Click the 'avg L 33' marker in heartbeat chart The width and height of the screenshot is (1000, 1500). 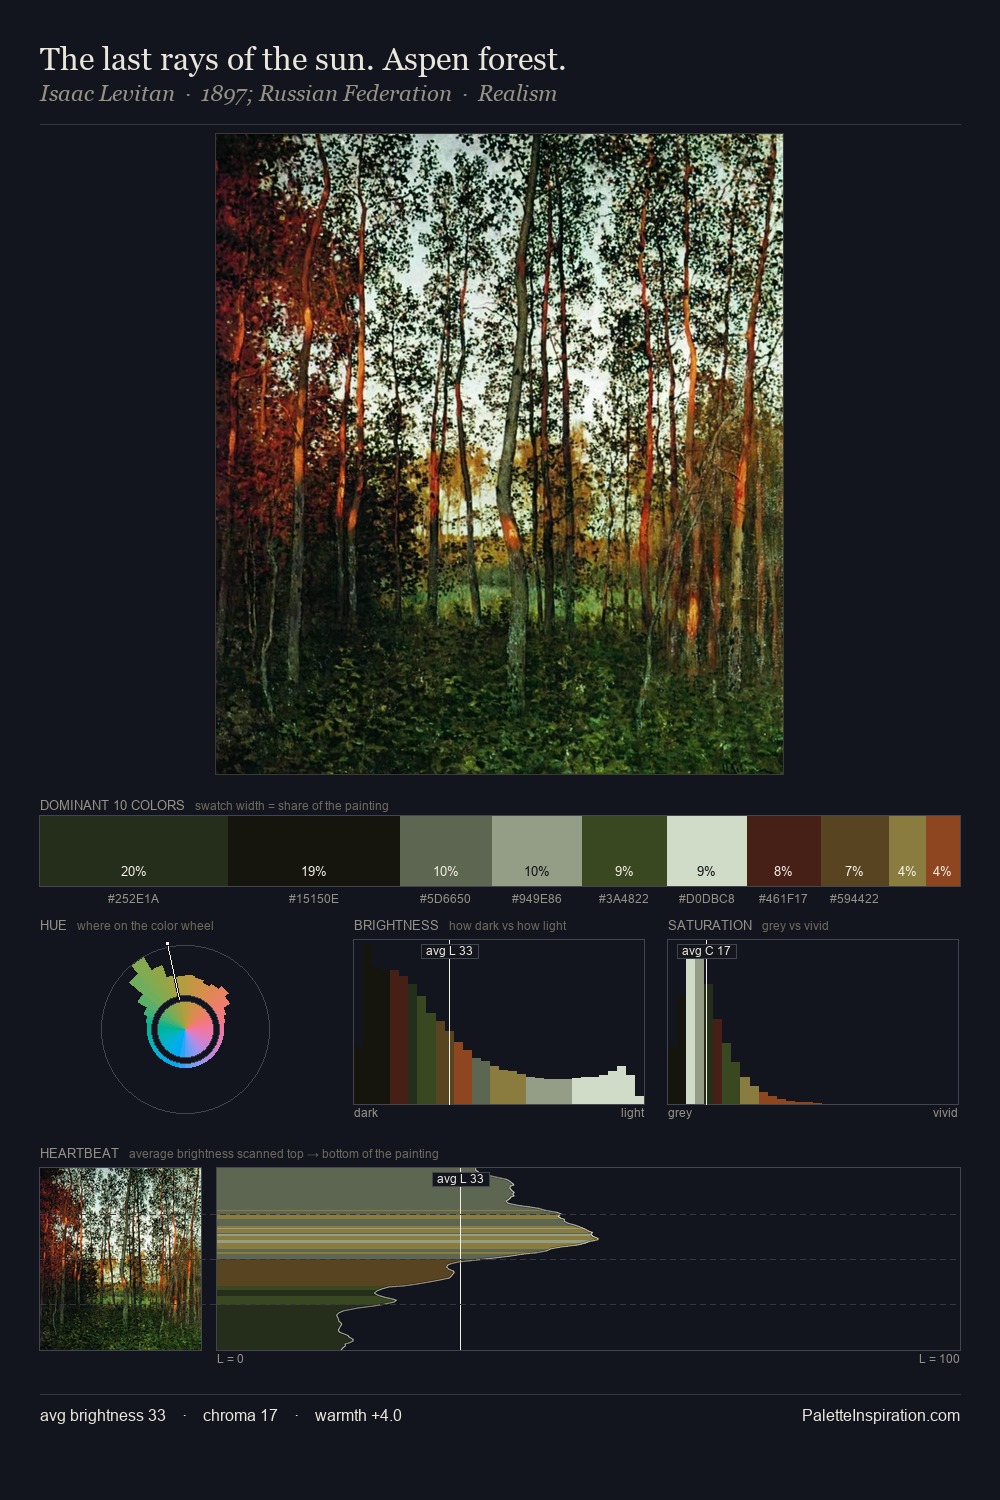460,1179
